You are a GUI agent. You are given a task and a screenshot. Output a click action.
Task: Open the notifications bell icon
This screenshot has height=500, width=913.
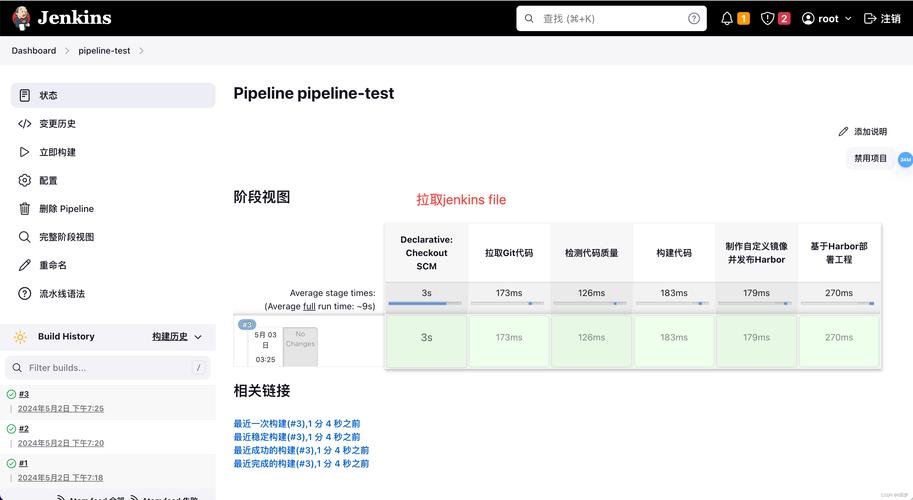(727, 19)
